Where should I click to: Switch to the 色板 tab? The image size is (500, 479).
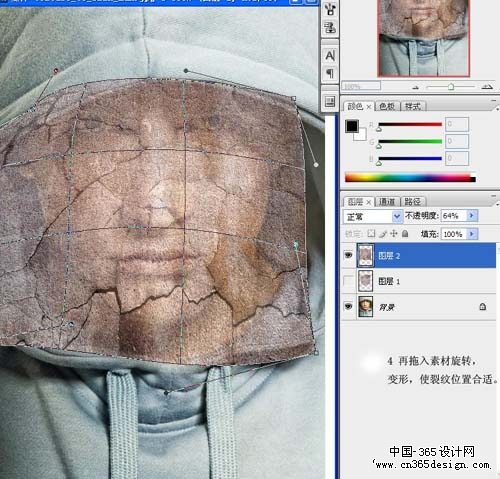pos(387,106)
